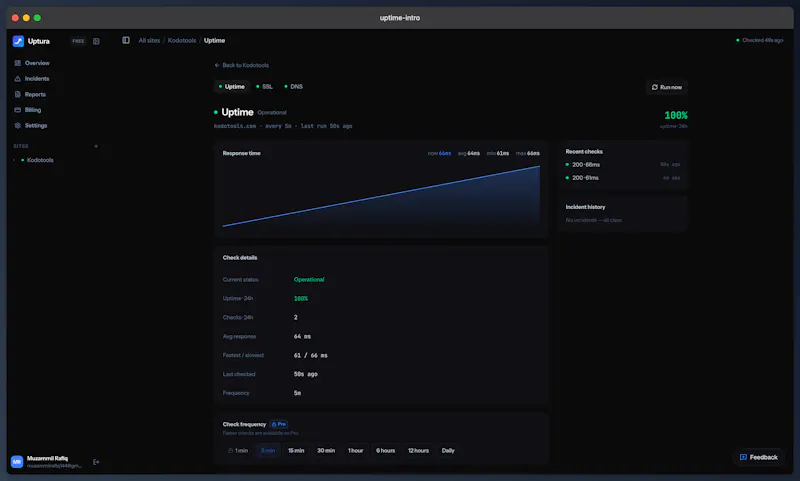Click the Billing card icon
Image resolution: width=800 pixels, height=481 pixels.
(18, 110)
